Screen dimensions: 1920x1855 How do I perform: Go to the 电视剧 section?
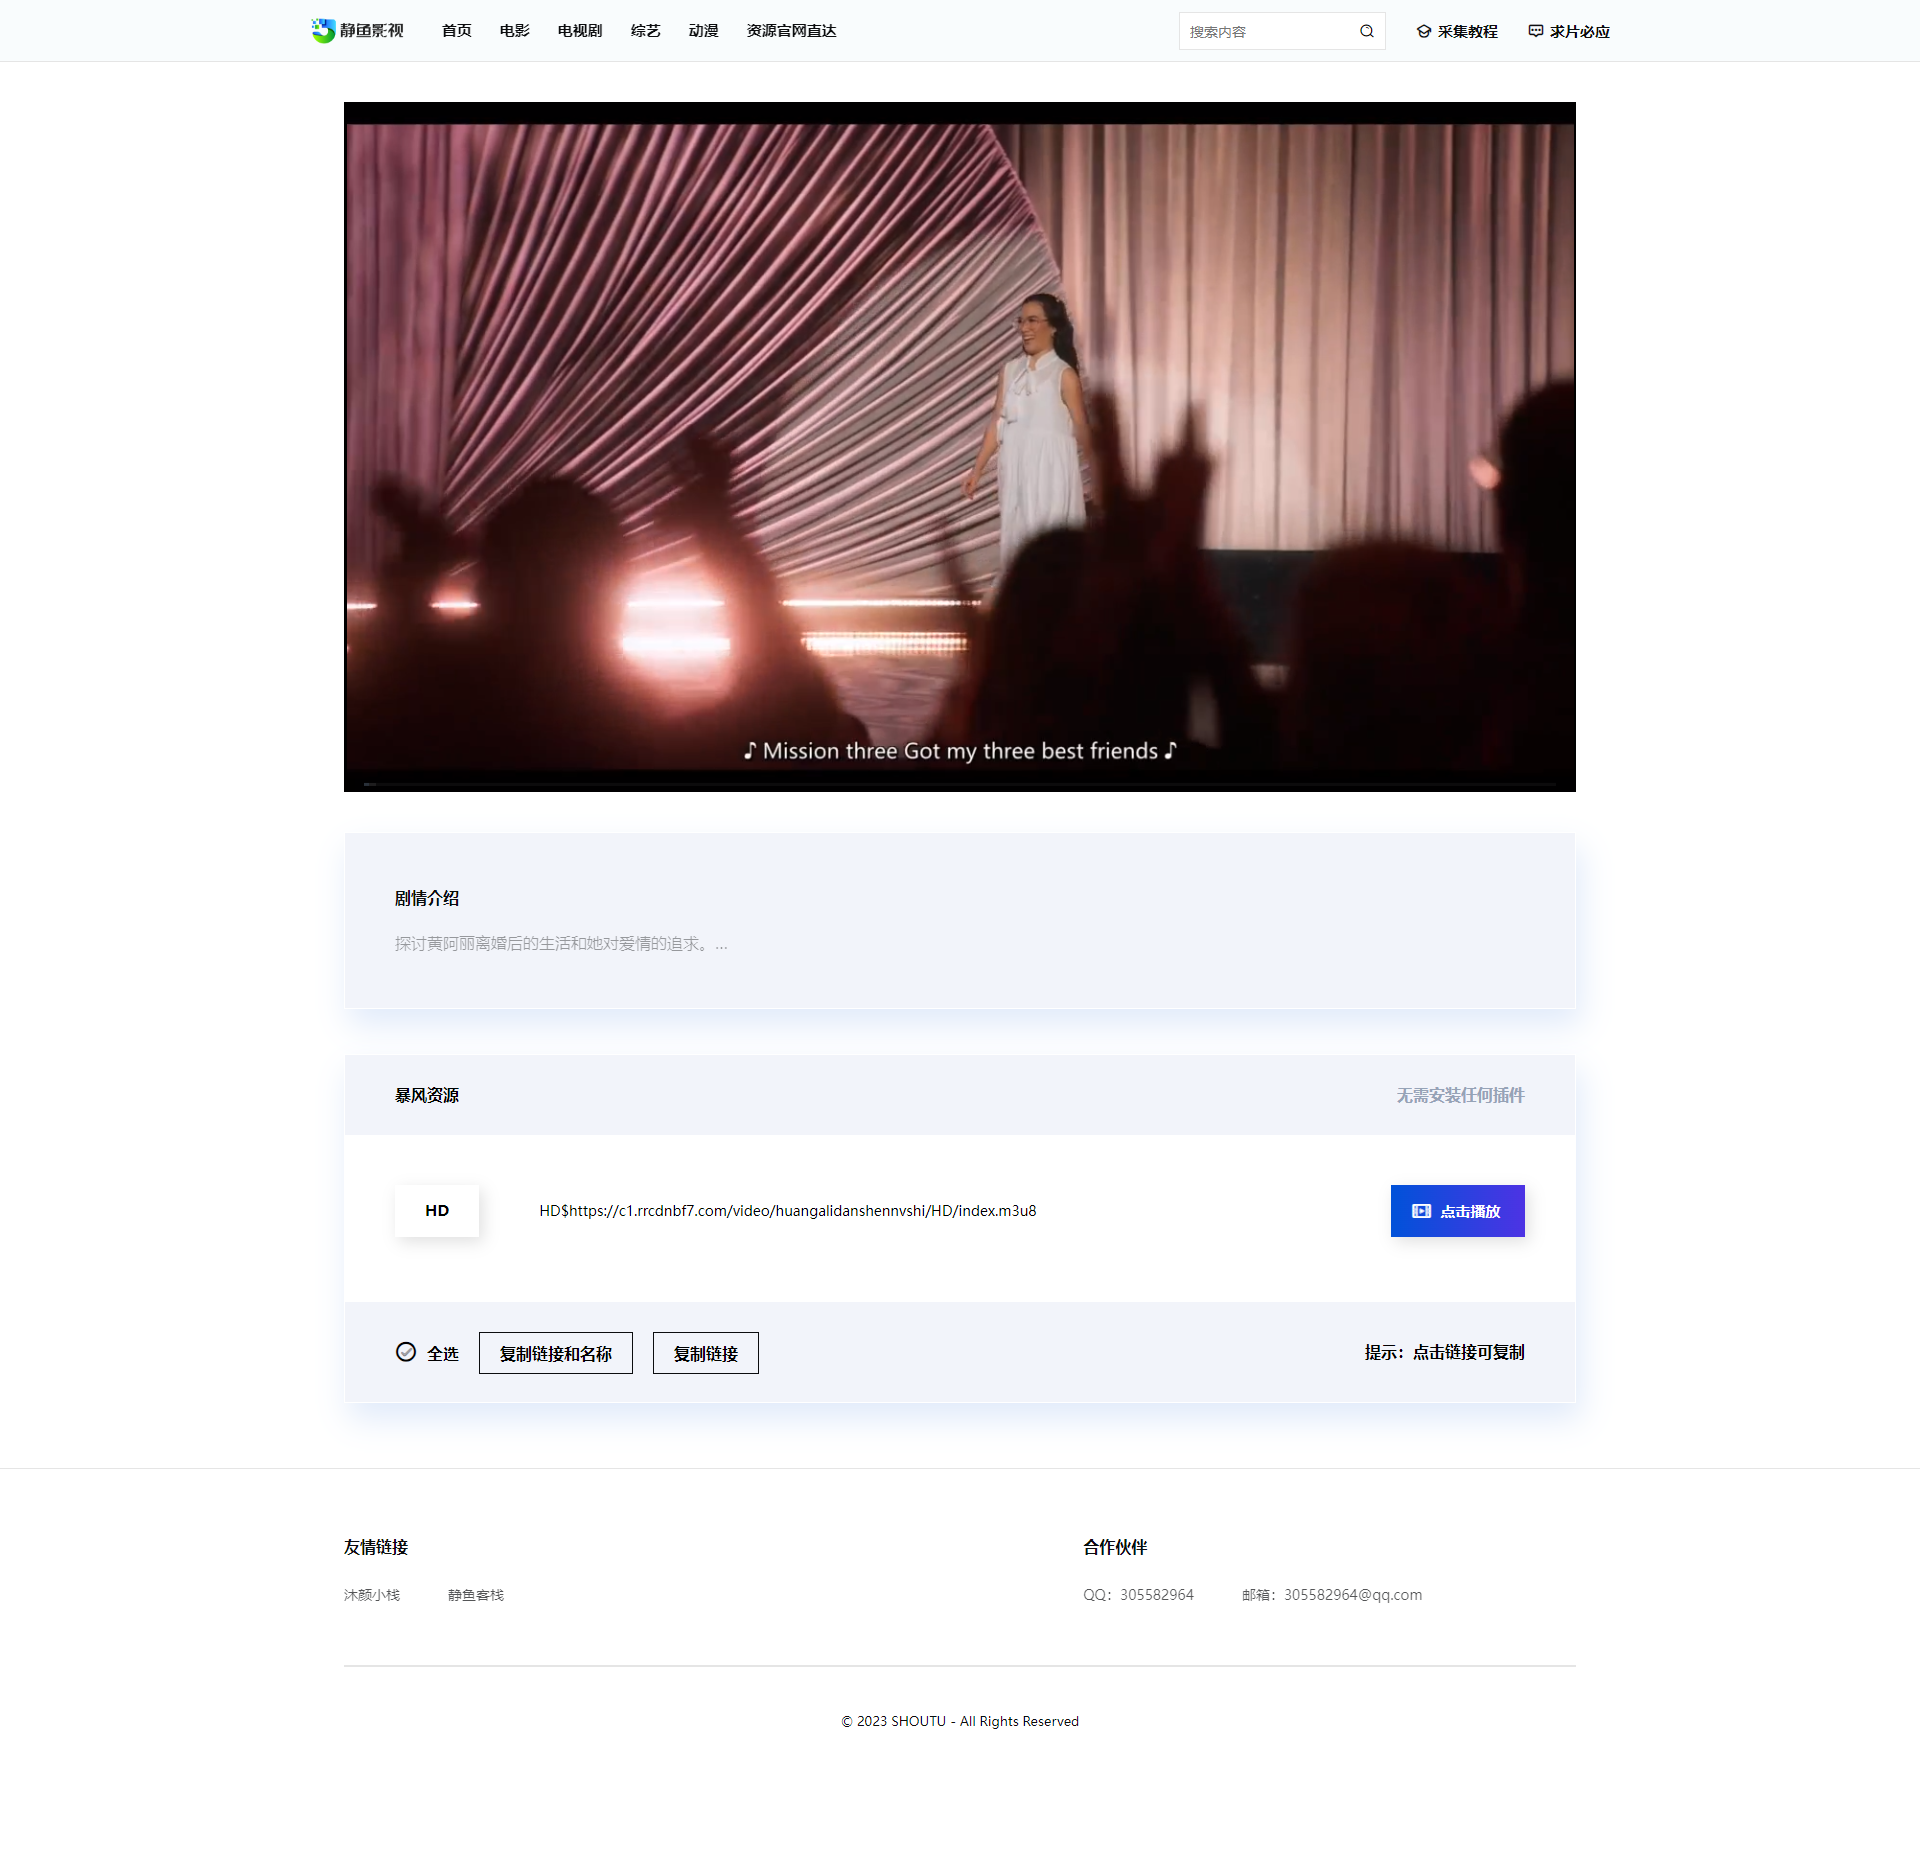pos(580,31)
